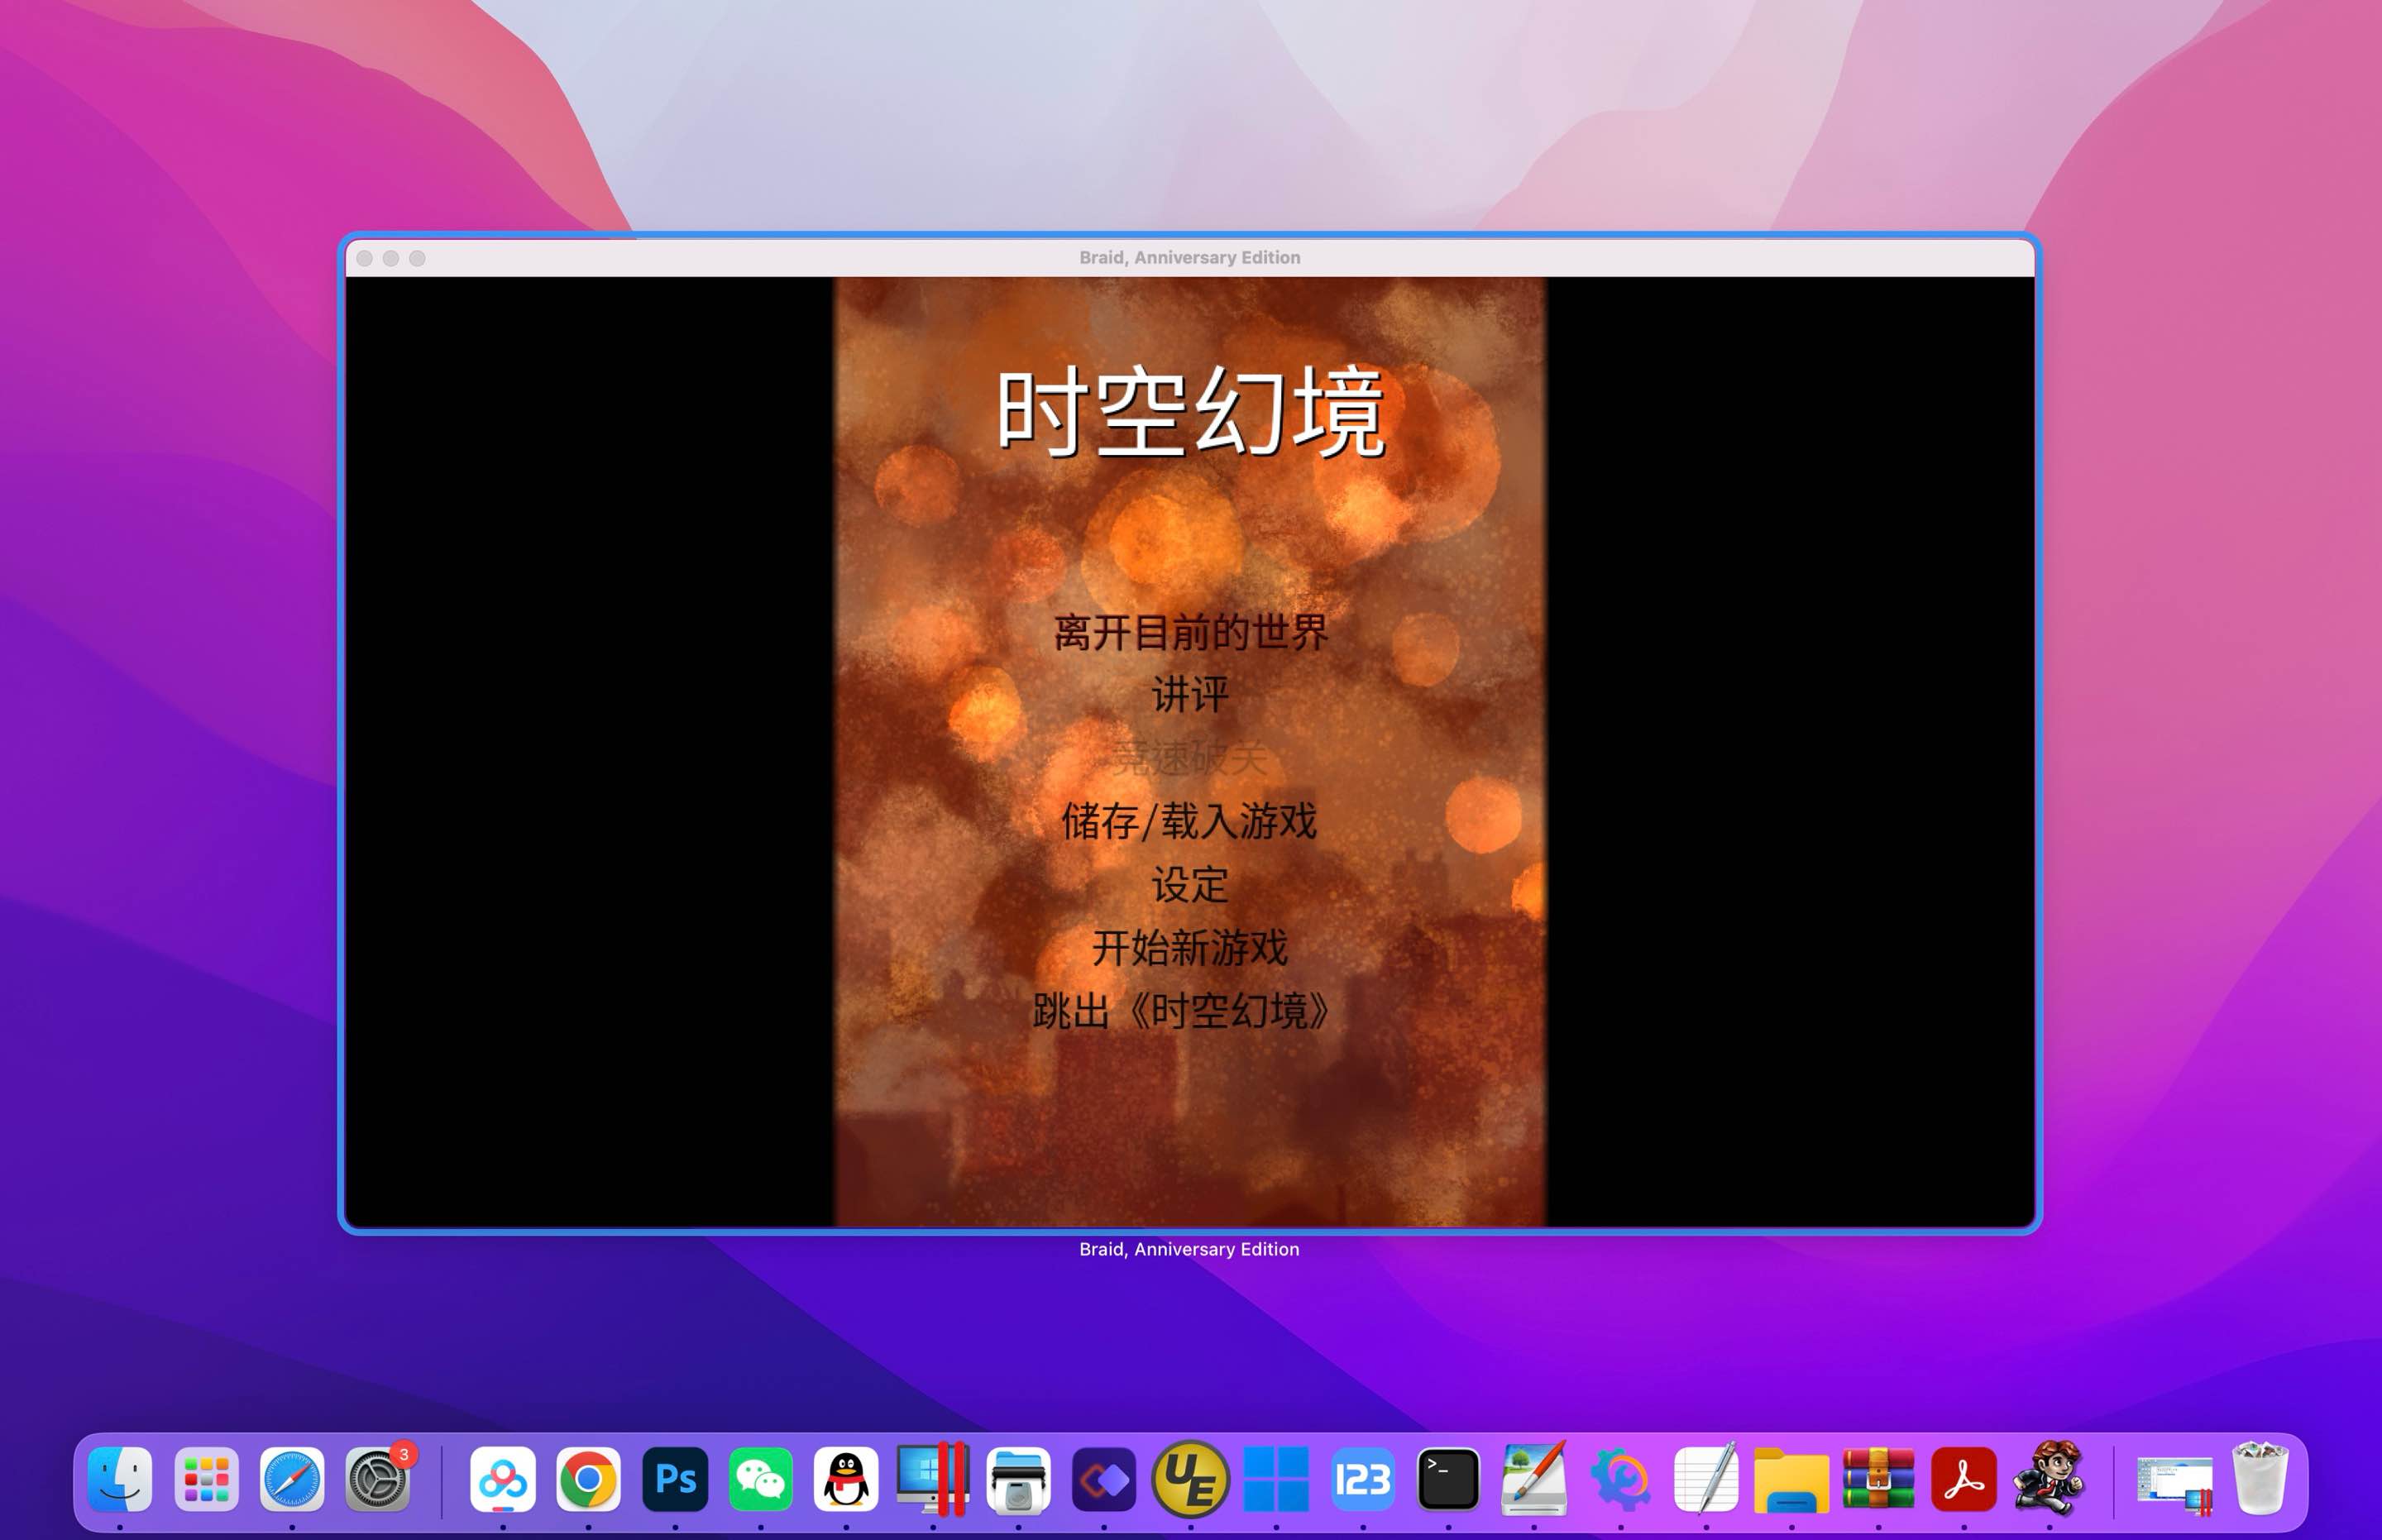Viewport: 2382px width, 1540px height.
Task: Open Launchpad from the dock
Action: click(x=206, y=1478)
